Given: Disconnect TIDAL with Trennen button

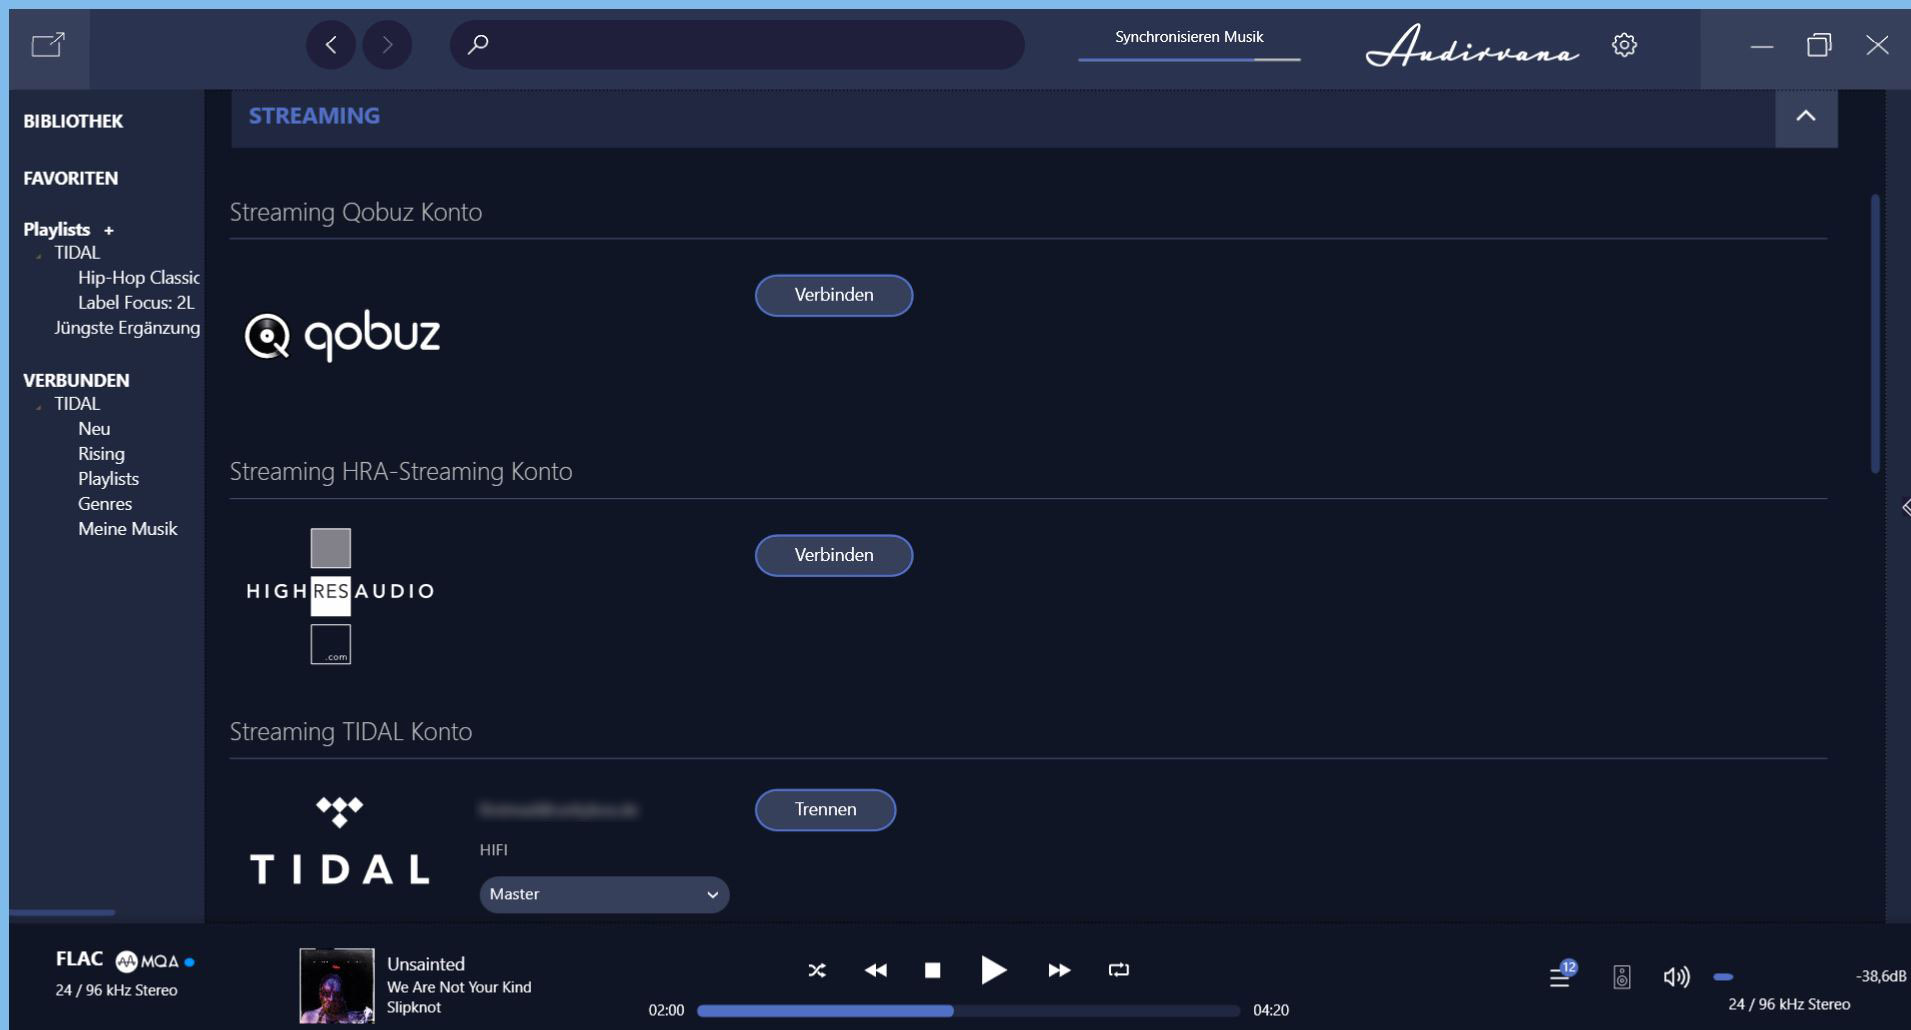Looking at the screenshot, I should (825, 809).
